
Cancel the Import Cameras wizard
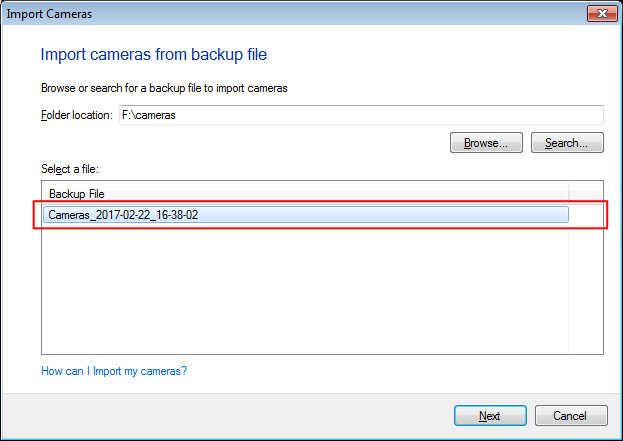point(571,416)
